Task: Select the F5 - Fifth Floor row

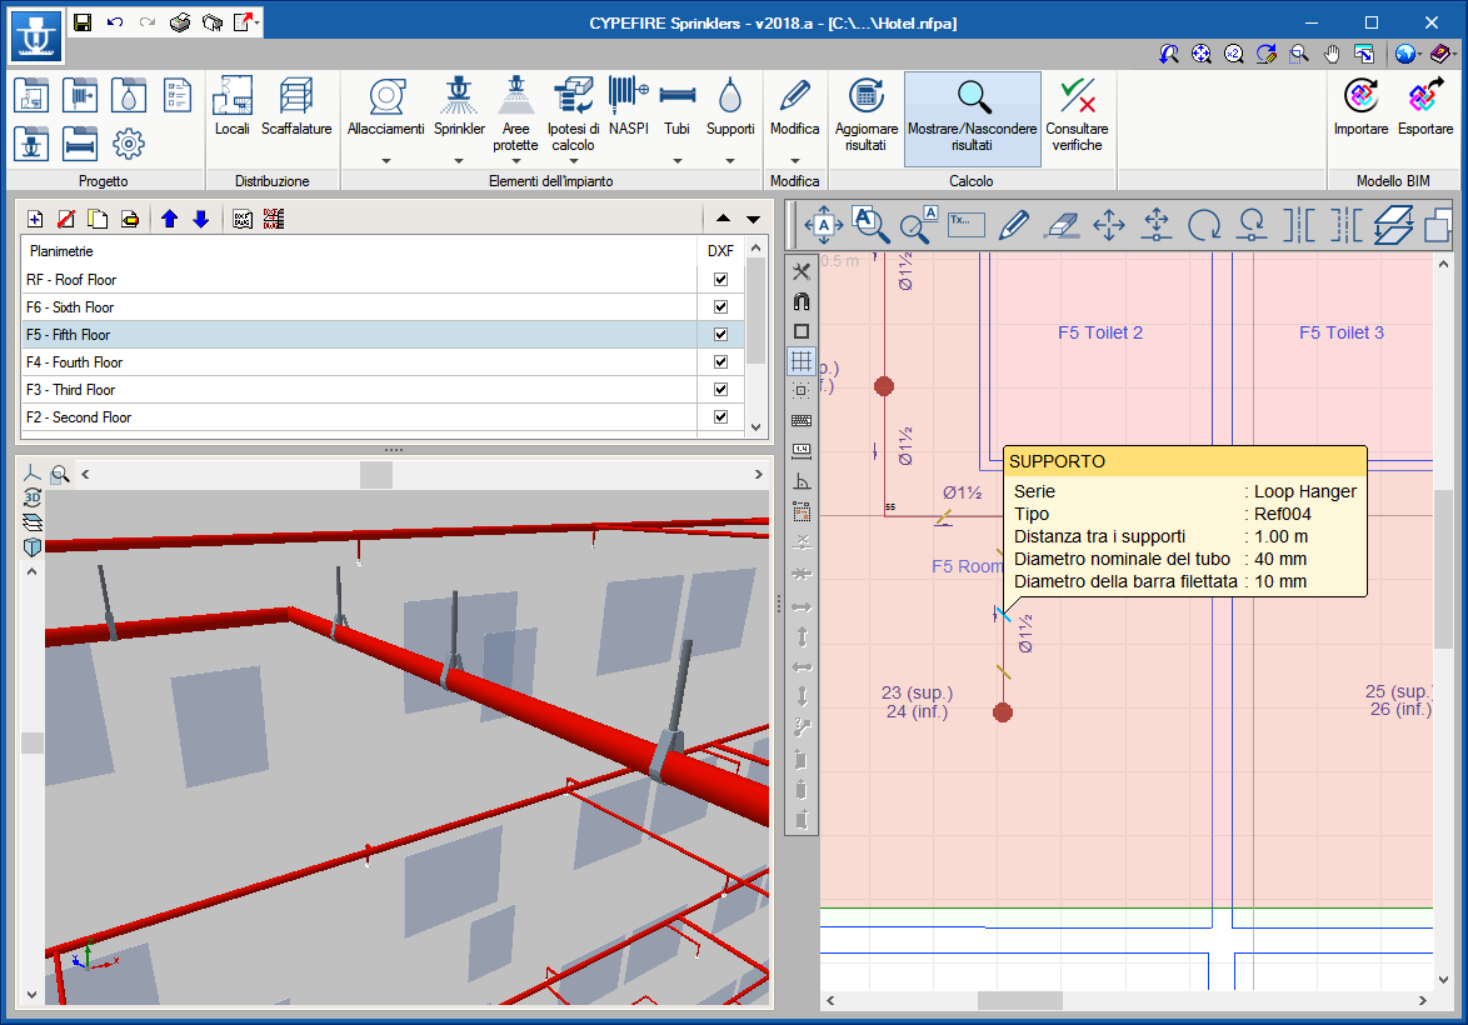Action: tap(359, 334)
